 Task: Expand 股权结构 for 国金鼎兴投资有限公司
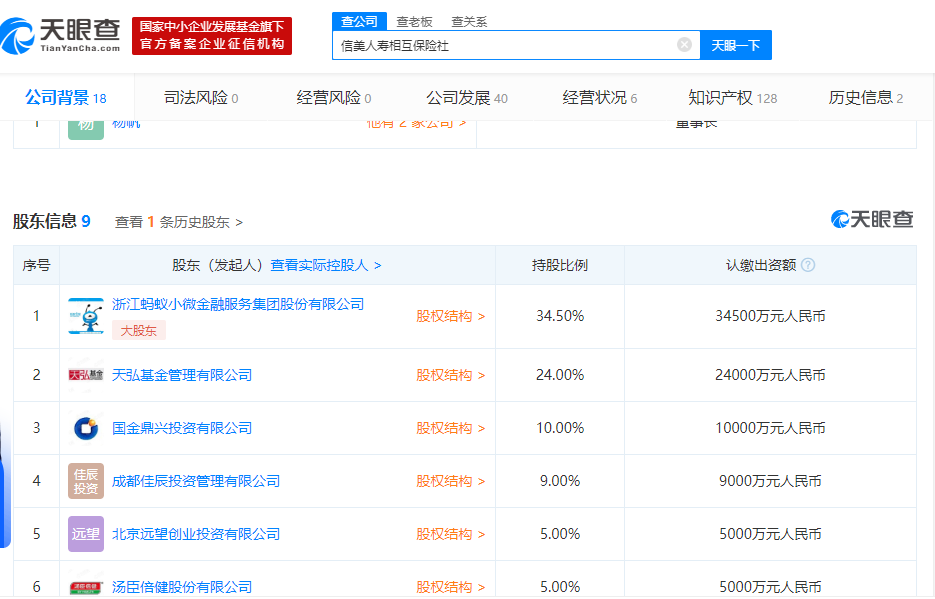click(450, 428)
